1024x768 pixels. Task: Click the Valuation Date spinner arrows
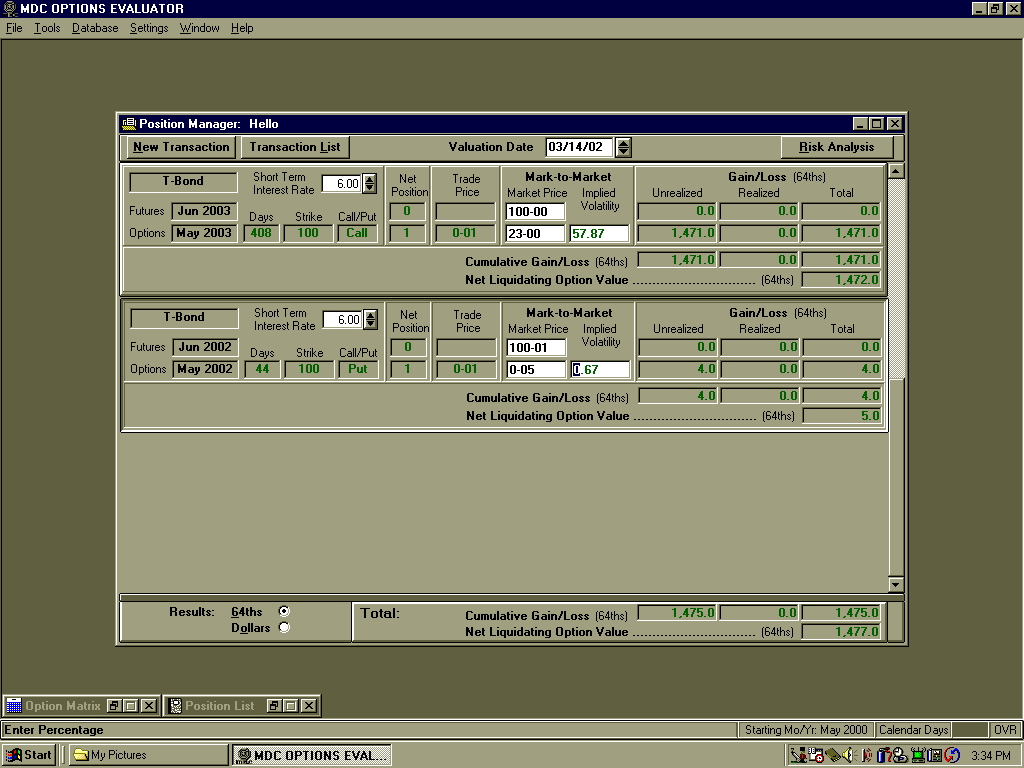coord(623,147)
